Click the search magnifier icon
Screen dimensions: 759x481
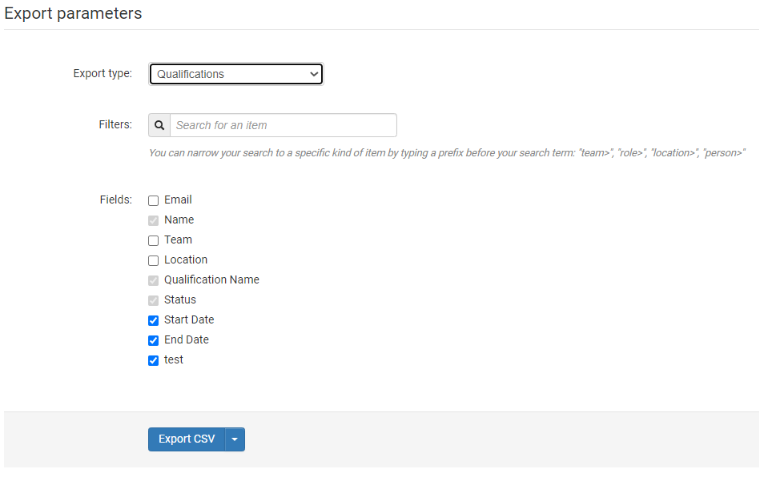click(x=159, y=125)
